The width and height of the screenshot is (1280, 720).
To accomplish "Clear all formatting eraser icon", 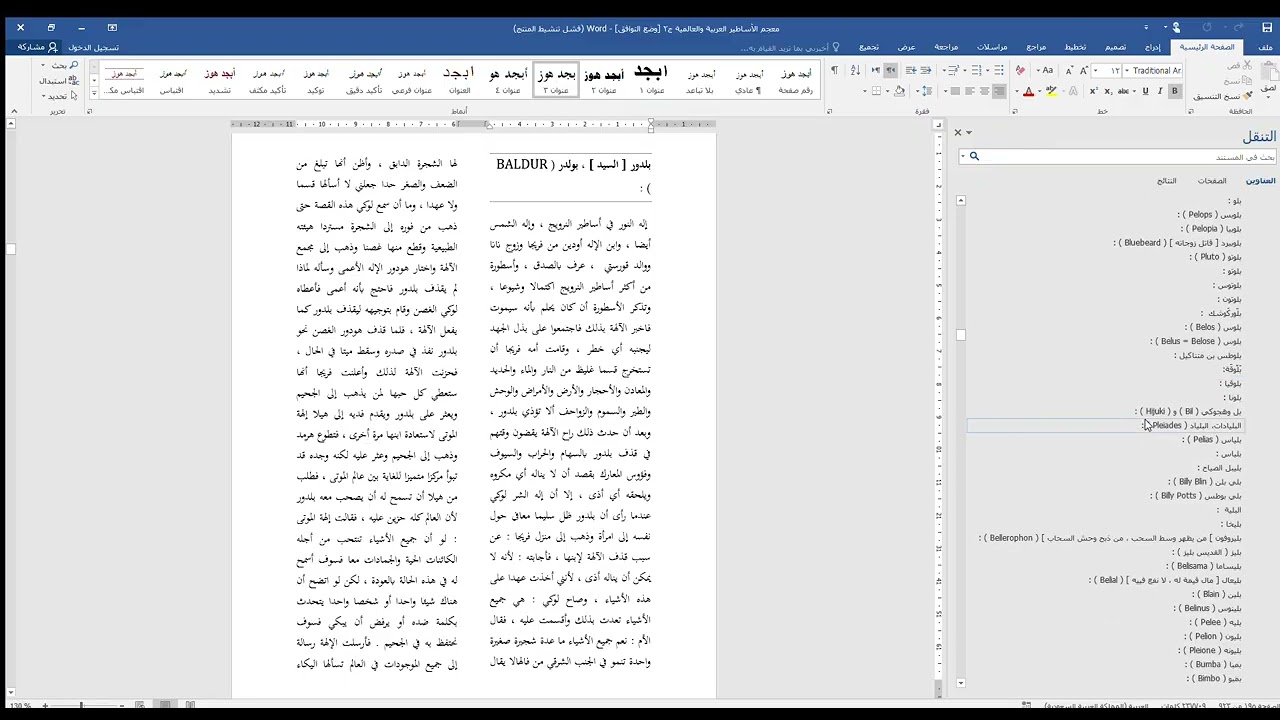I will (x=1020, y=71).
